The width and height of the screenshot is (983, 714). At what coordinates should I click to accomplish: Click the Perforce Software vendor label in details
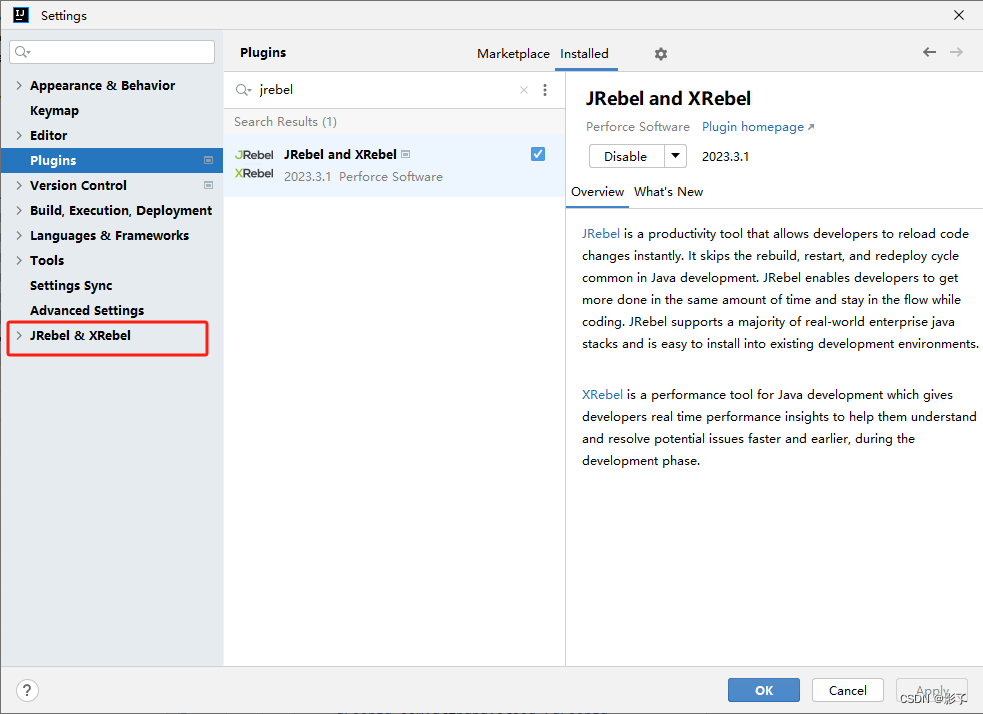pos(638,127)
